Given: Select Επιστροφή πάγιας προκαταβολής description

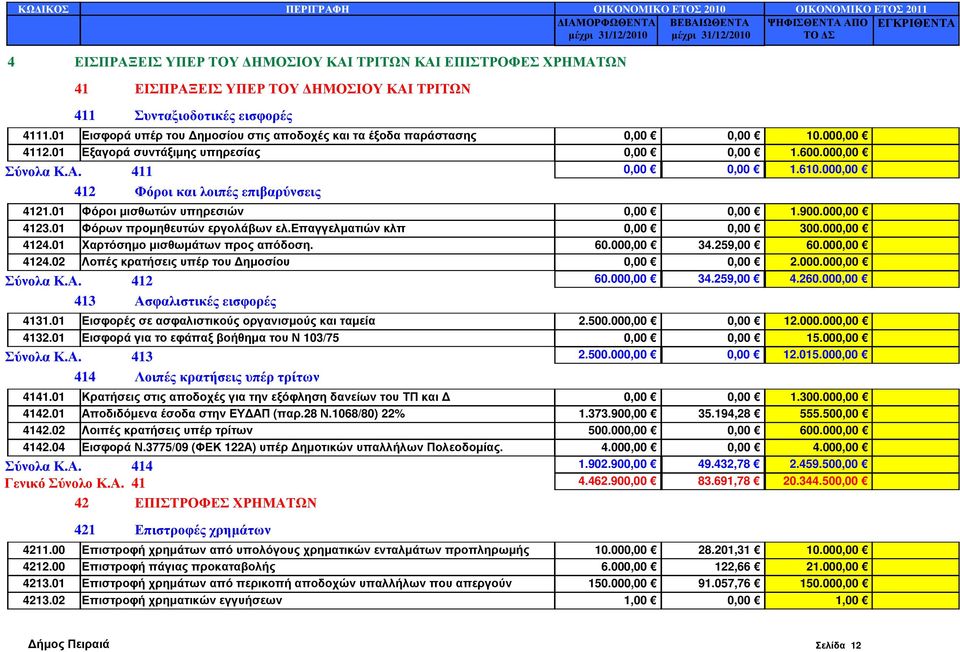Looking at the screenshot, I should [178, 567].
